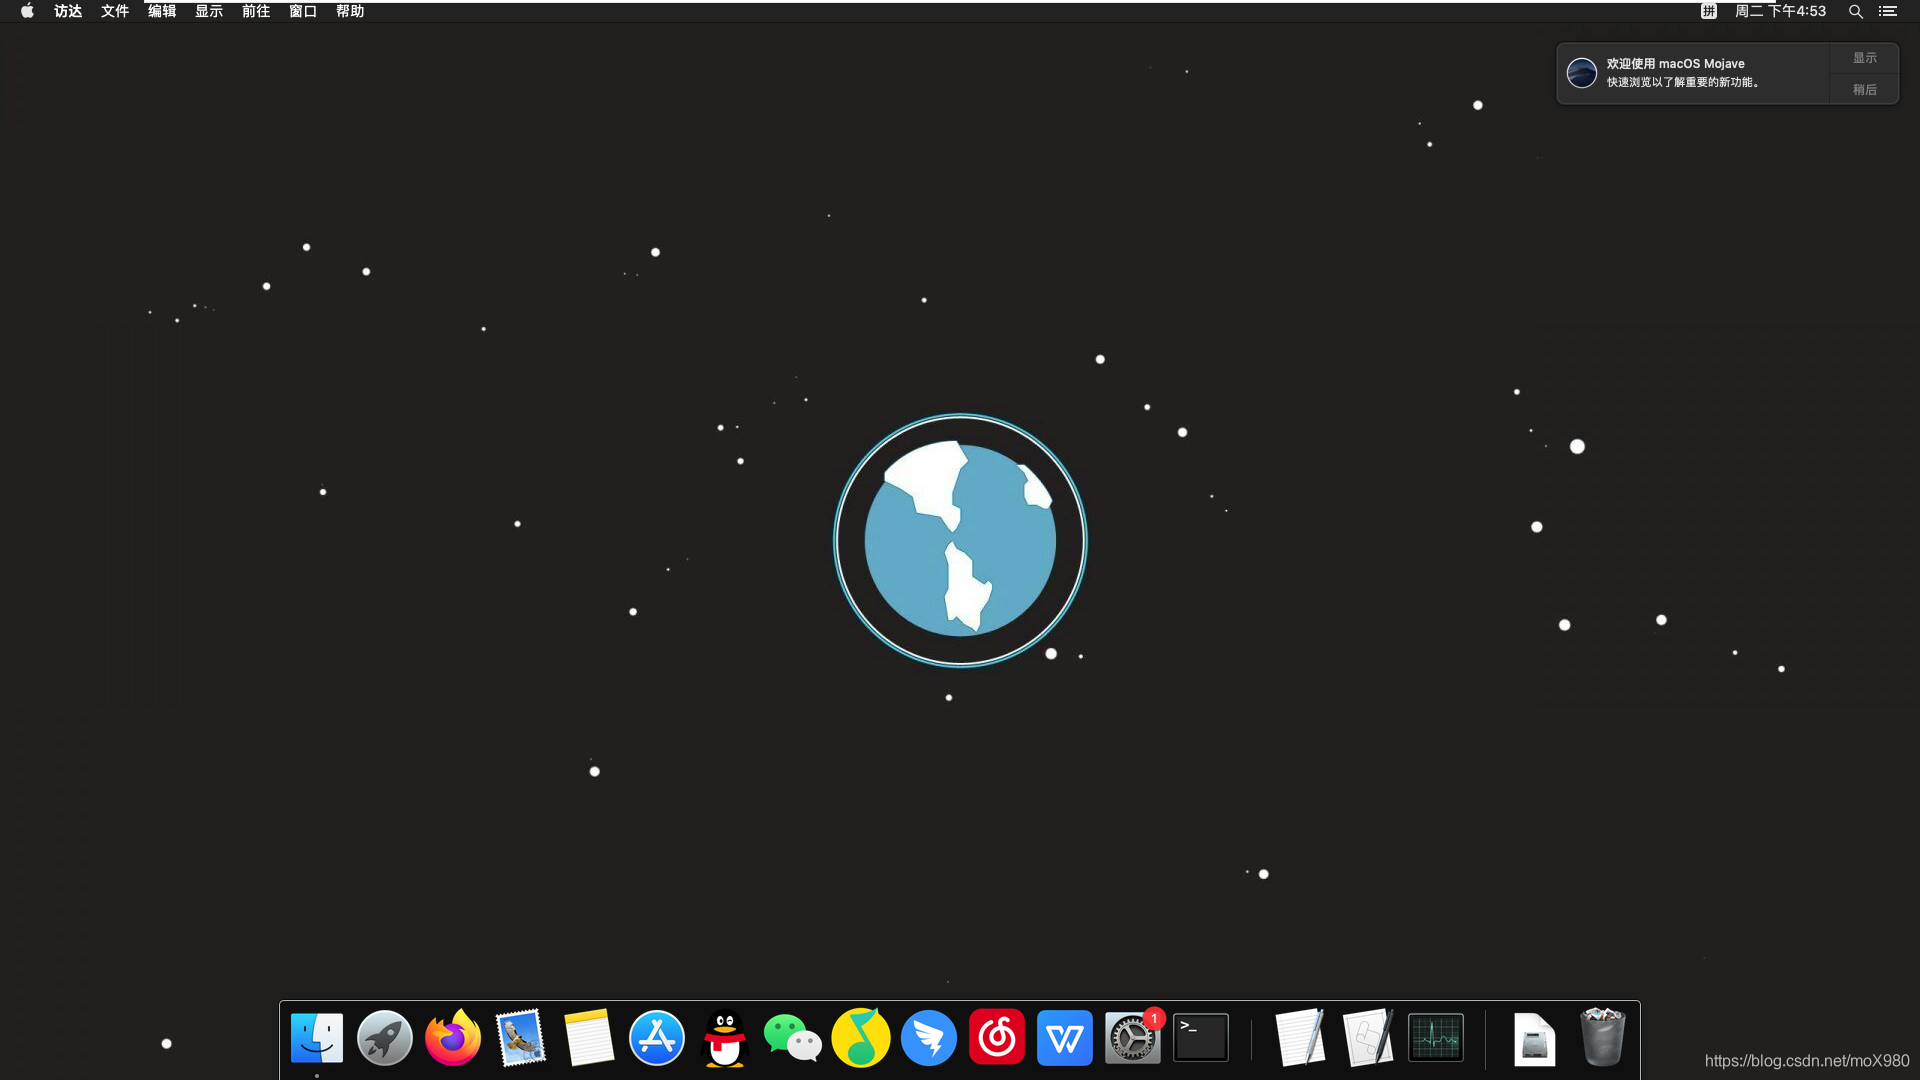1920x1080 pixels.
Task: Open Script Editor icon in dock
Action: click(1368, 1038)
